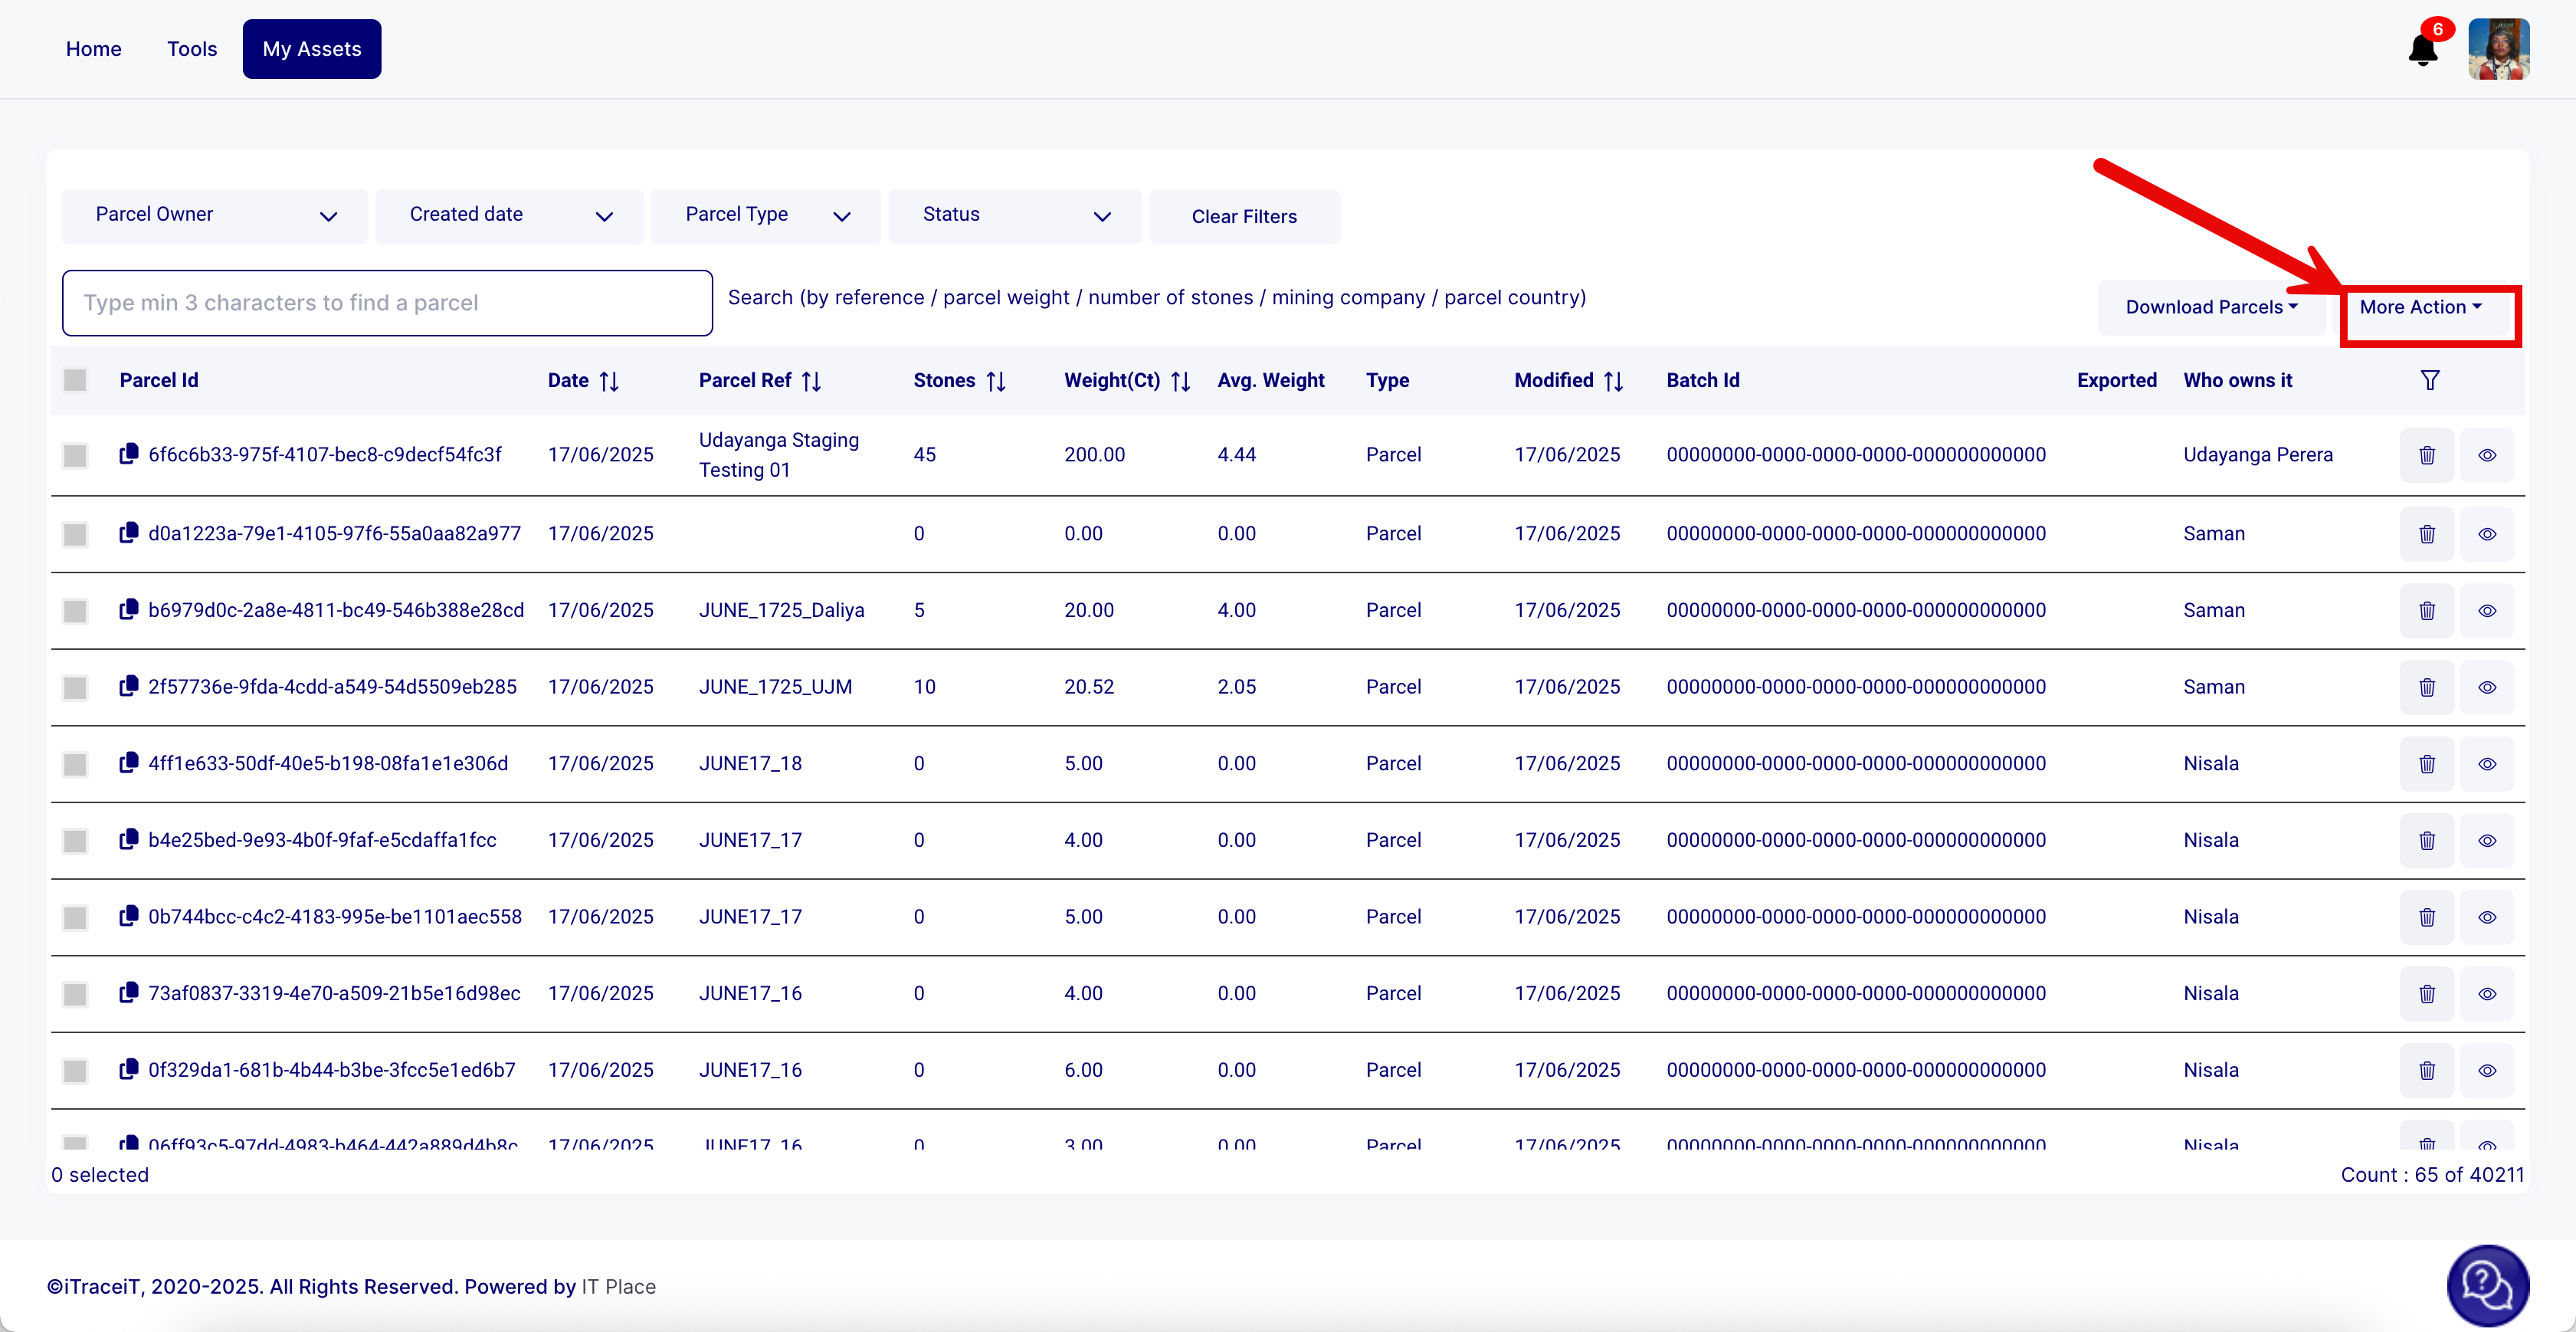Viewport: 2576px width, 1332px height.
Task: Open the Tools menu item
Action: click(x=191, y=49)
